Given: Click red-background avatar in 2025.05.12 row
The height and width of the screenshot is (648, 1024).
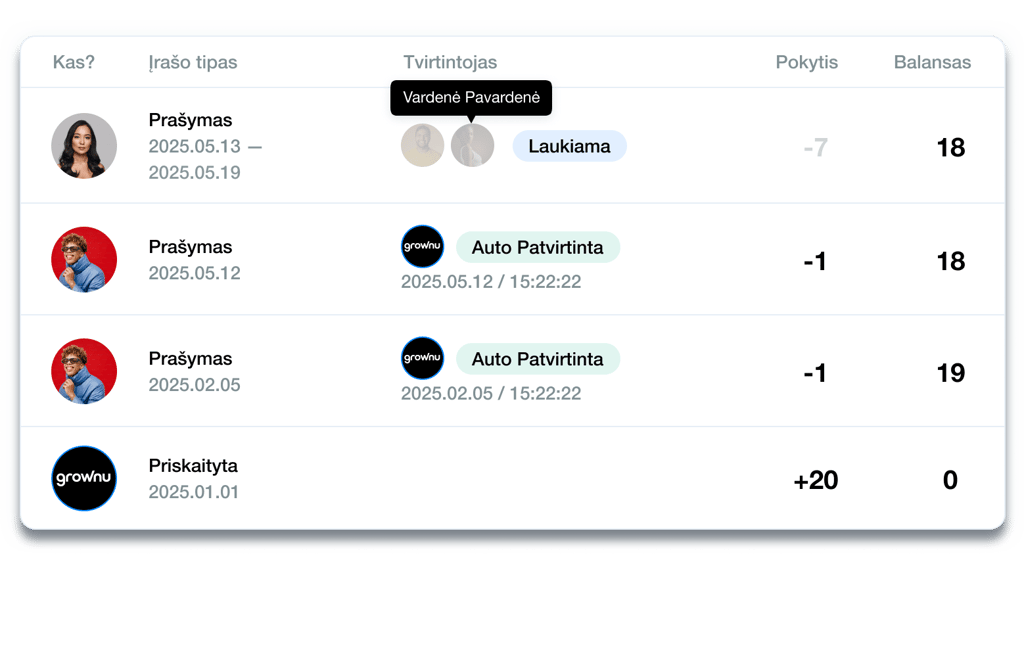Looking at the screenshot, I should 84,259.
